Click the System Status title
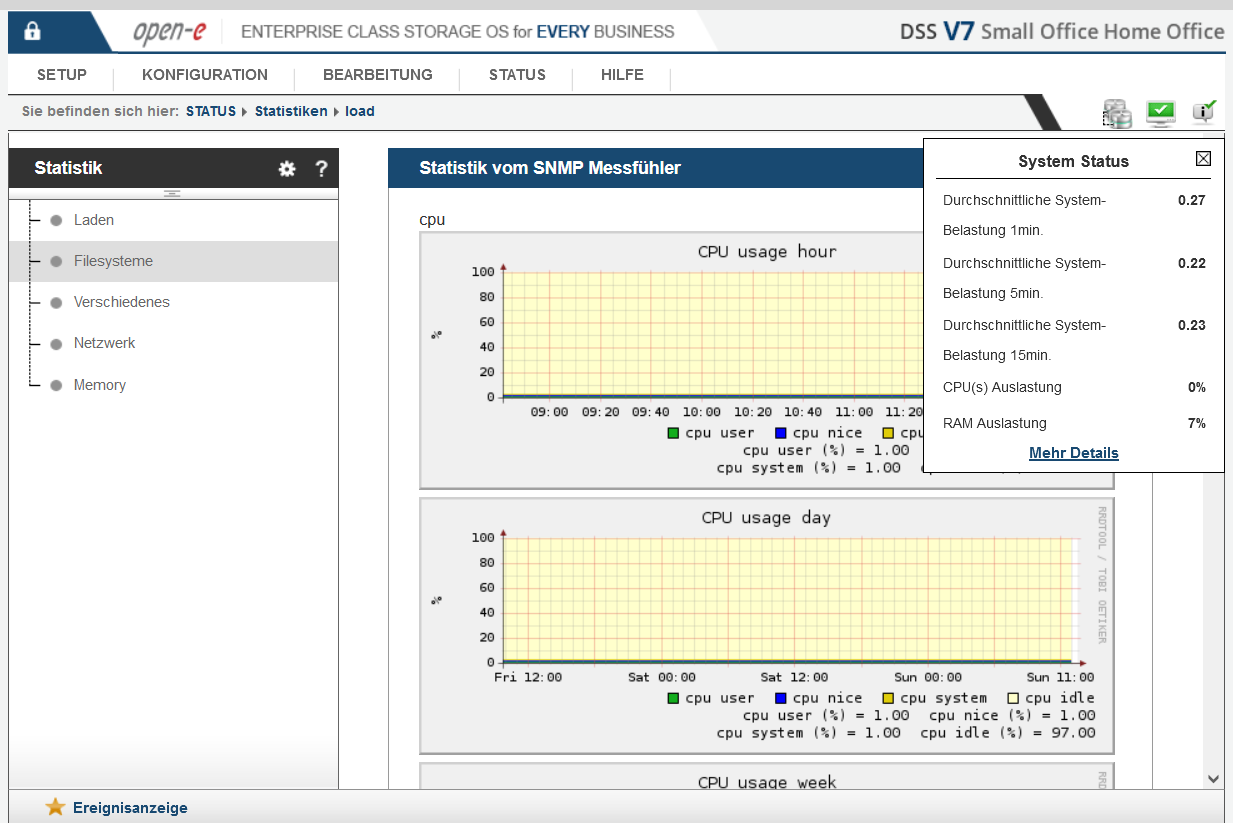Viewport: 1233px width, 823px height. coord(1074,161)
